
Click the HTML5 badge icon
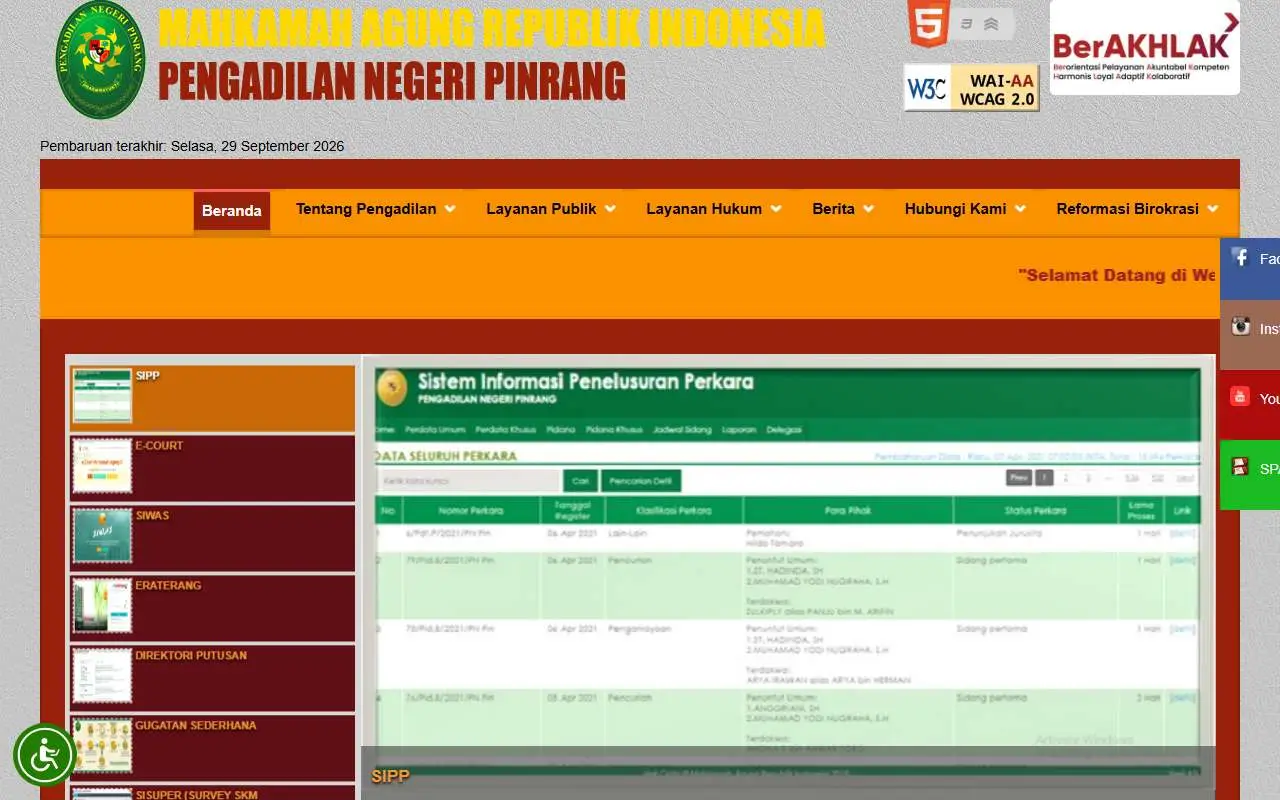[928, 24]
